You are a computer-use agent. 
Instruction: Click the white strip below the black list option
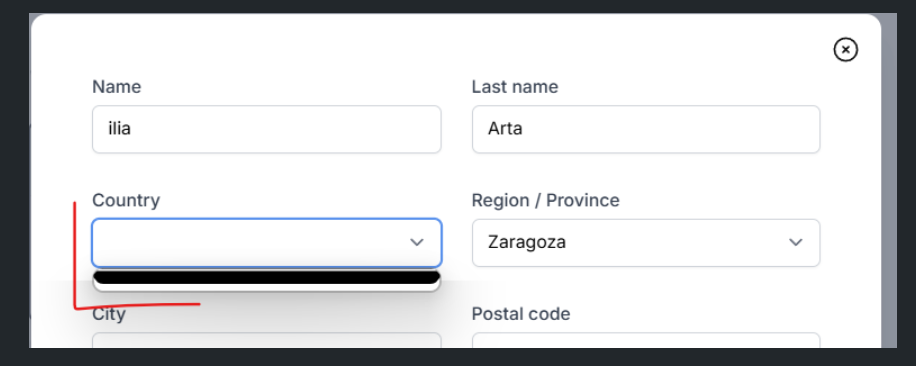(x=266, y=288)
